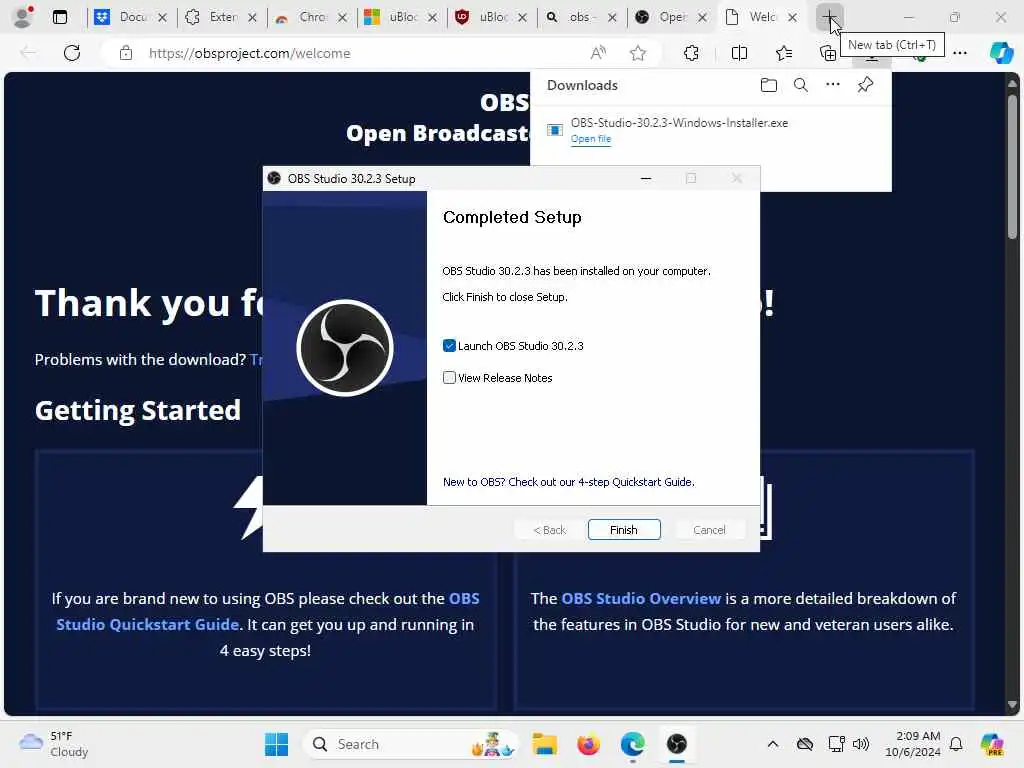This screenshot has height=768, width=1024.
Task: Open Copilot preview icon in taskbar corner
Action: (x=992, y=744)
